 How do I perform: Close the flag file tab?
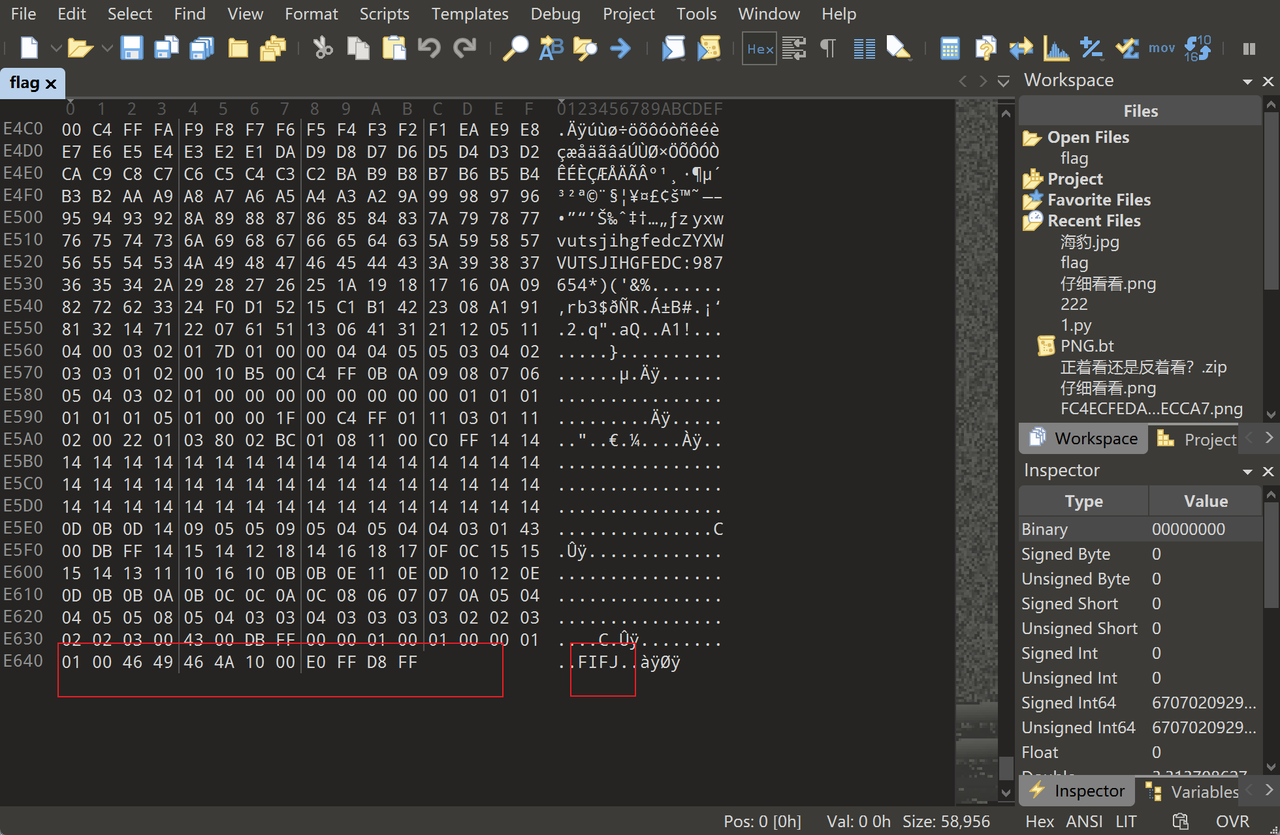point(50,84)
